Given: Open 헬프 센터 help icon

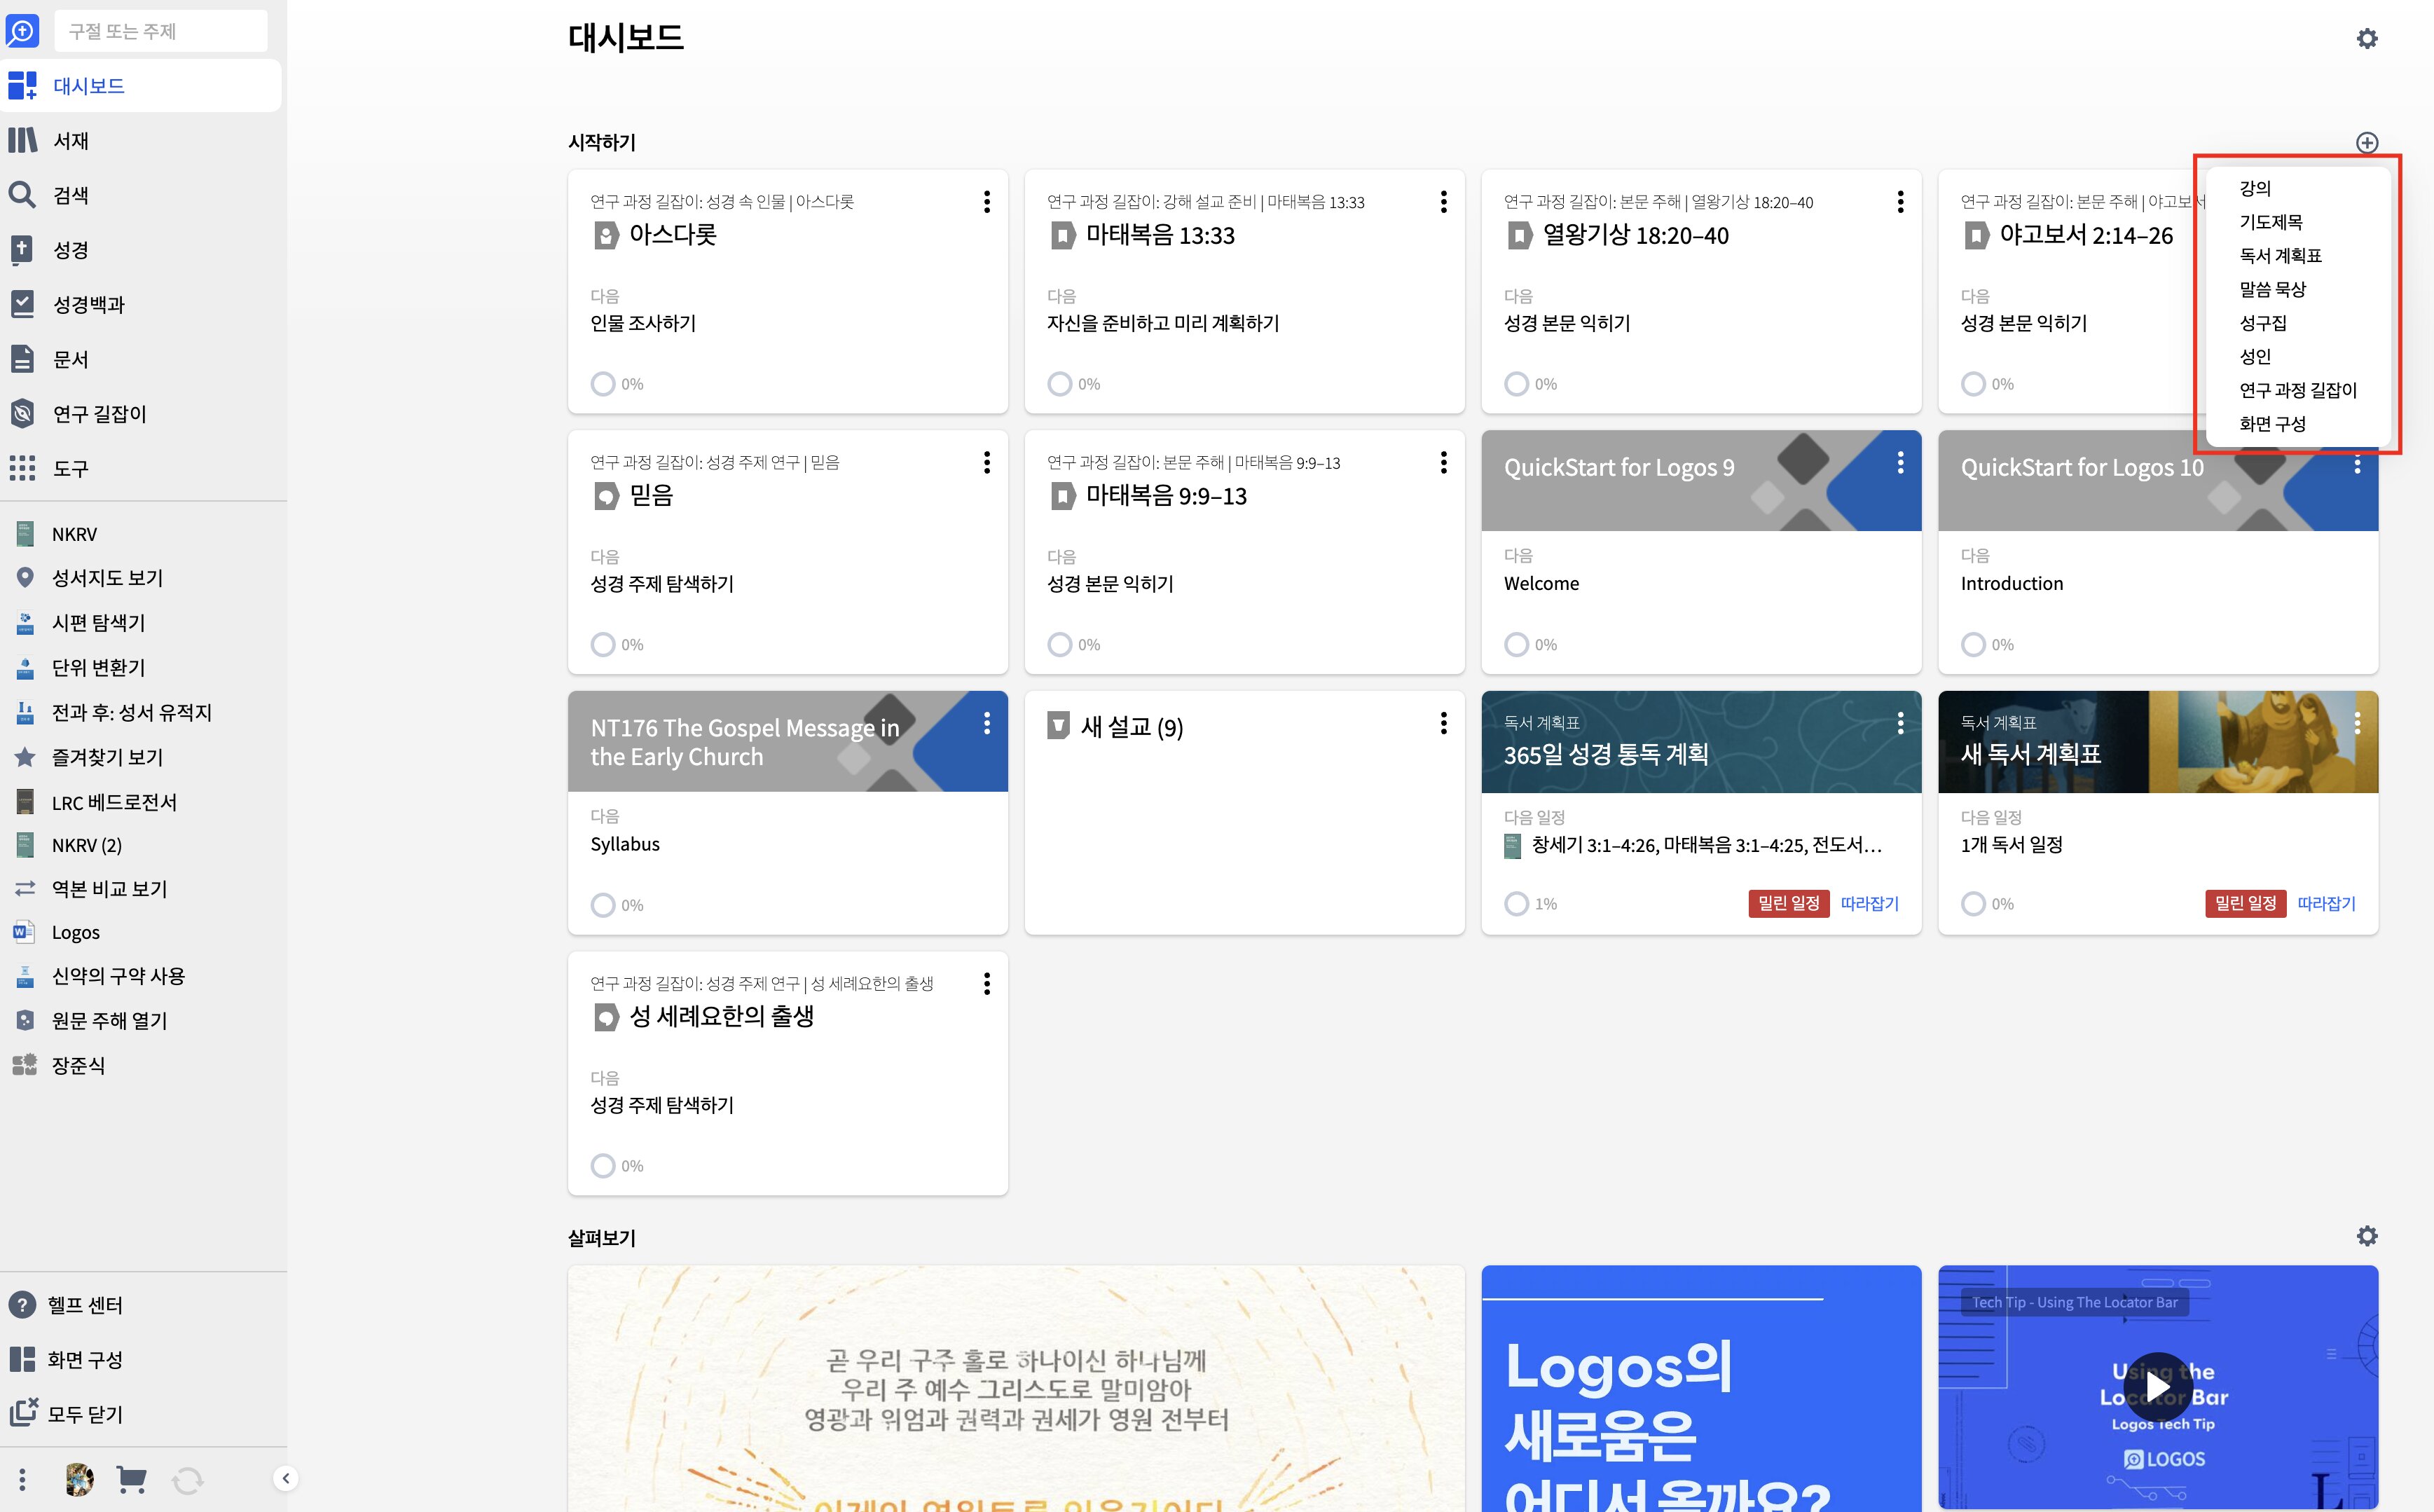Looking at the screenshot, I should point(22,1305).
